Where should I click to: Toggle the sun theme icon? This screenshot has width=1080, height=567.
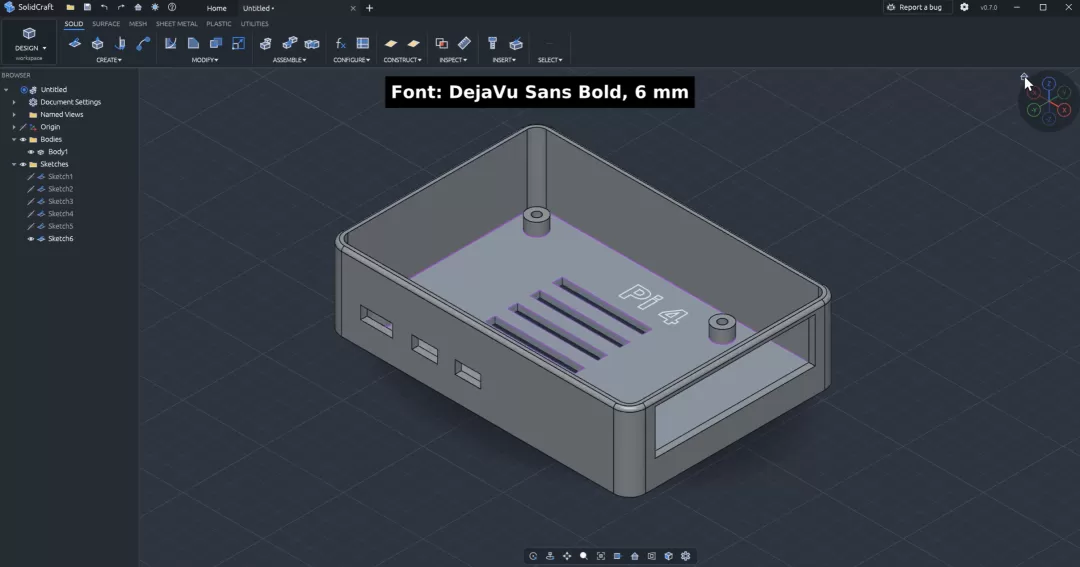click(155, 8)
